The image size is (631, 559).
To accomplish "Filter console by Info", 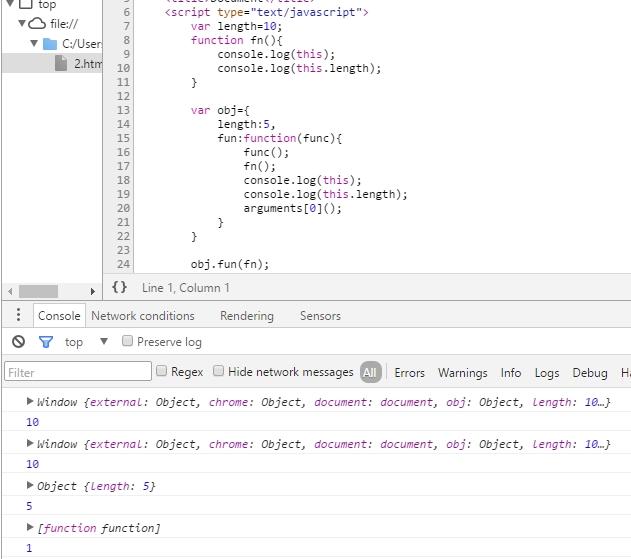I will click(x=511, y=373).
